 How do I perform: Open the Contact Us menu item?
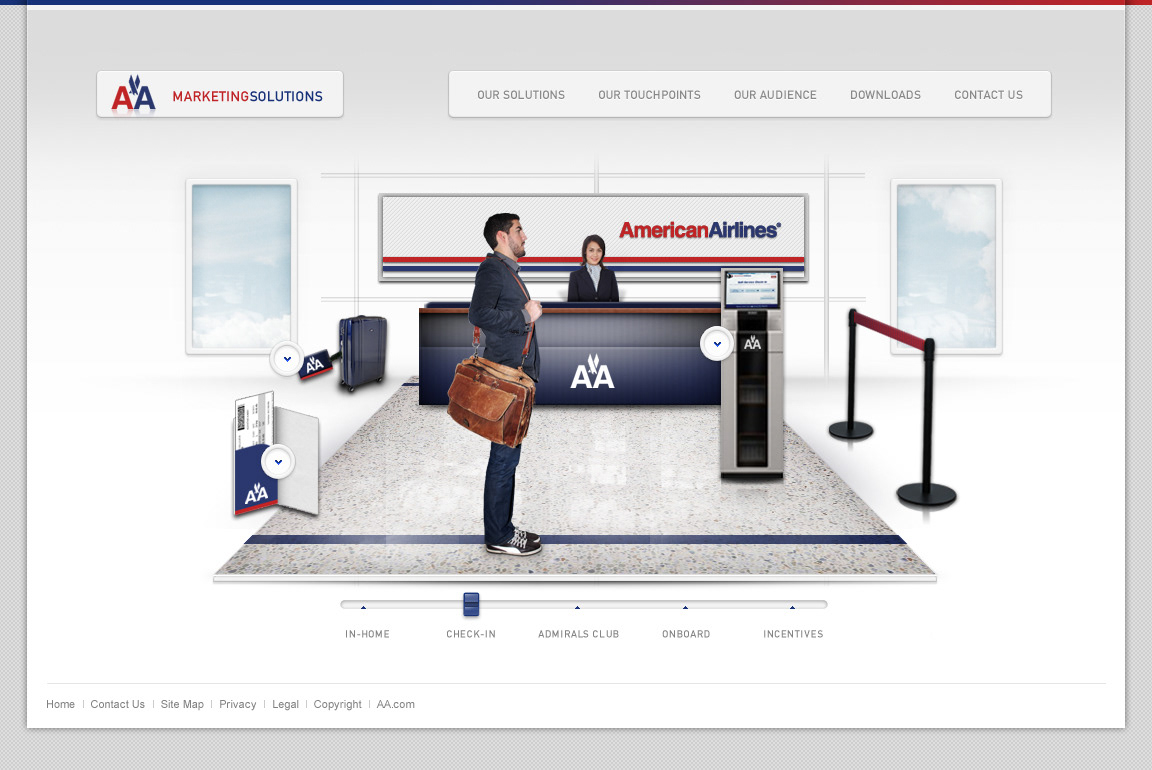pyautogui.click(x=988, y=95)
